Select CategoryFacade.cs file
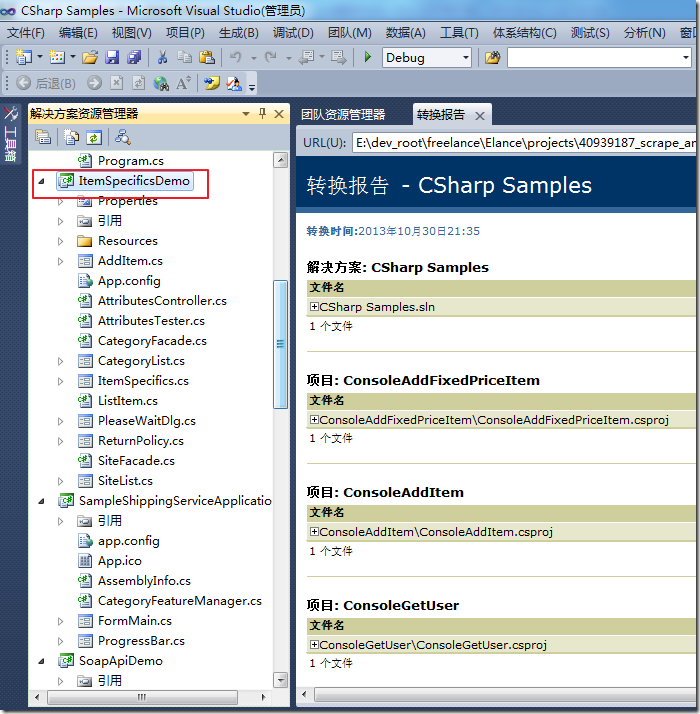This screenshot has width=700, height=714. 152,341
